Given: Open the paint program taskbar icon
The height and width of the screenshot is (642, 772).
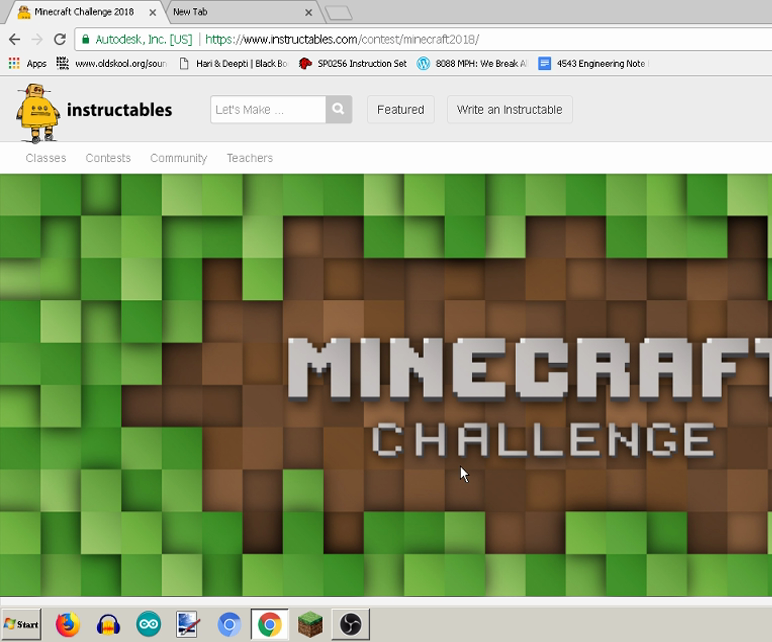Looking at the screenshot, I should pos(188,625).
